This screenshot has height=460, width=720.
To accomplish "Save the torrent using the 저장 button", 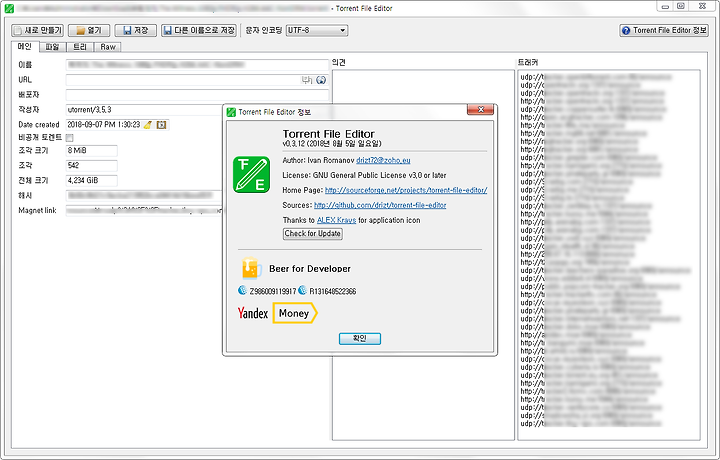I will [135, 30].
